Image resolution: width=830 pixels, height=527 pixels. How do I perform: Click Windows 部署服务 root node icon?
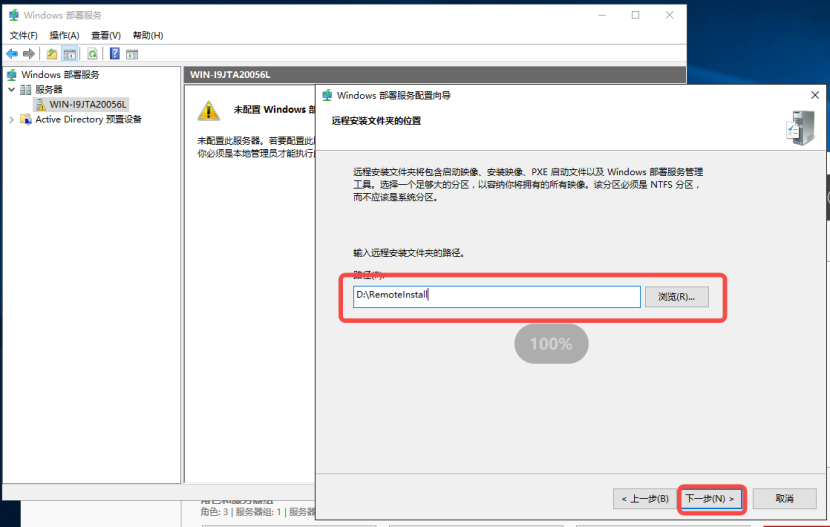[x=12, y=75]
